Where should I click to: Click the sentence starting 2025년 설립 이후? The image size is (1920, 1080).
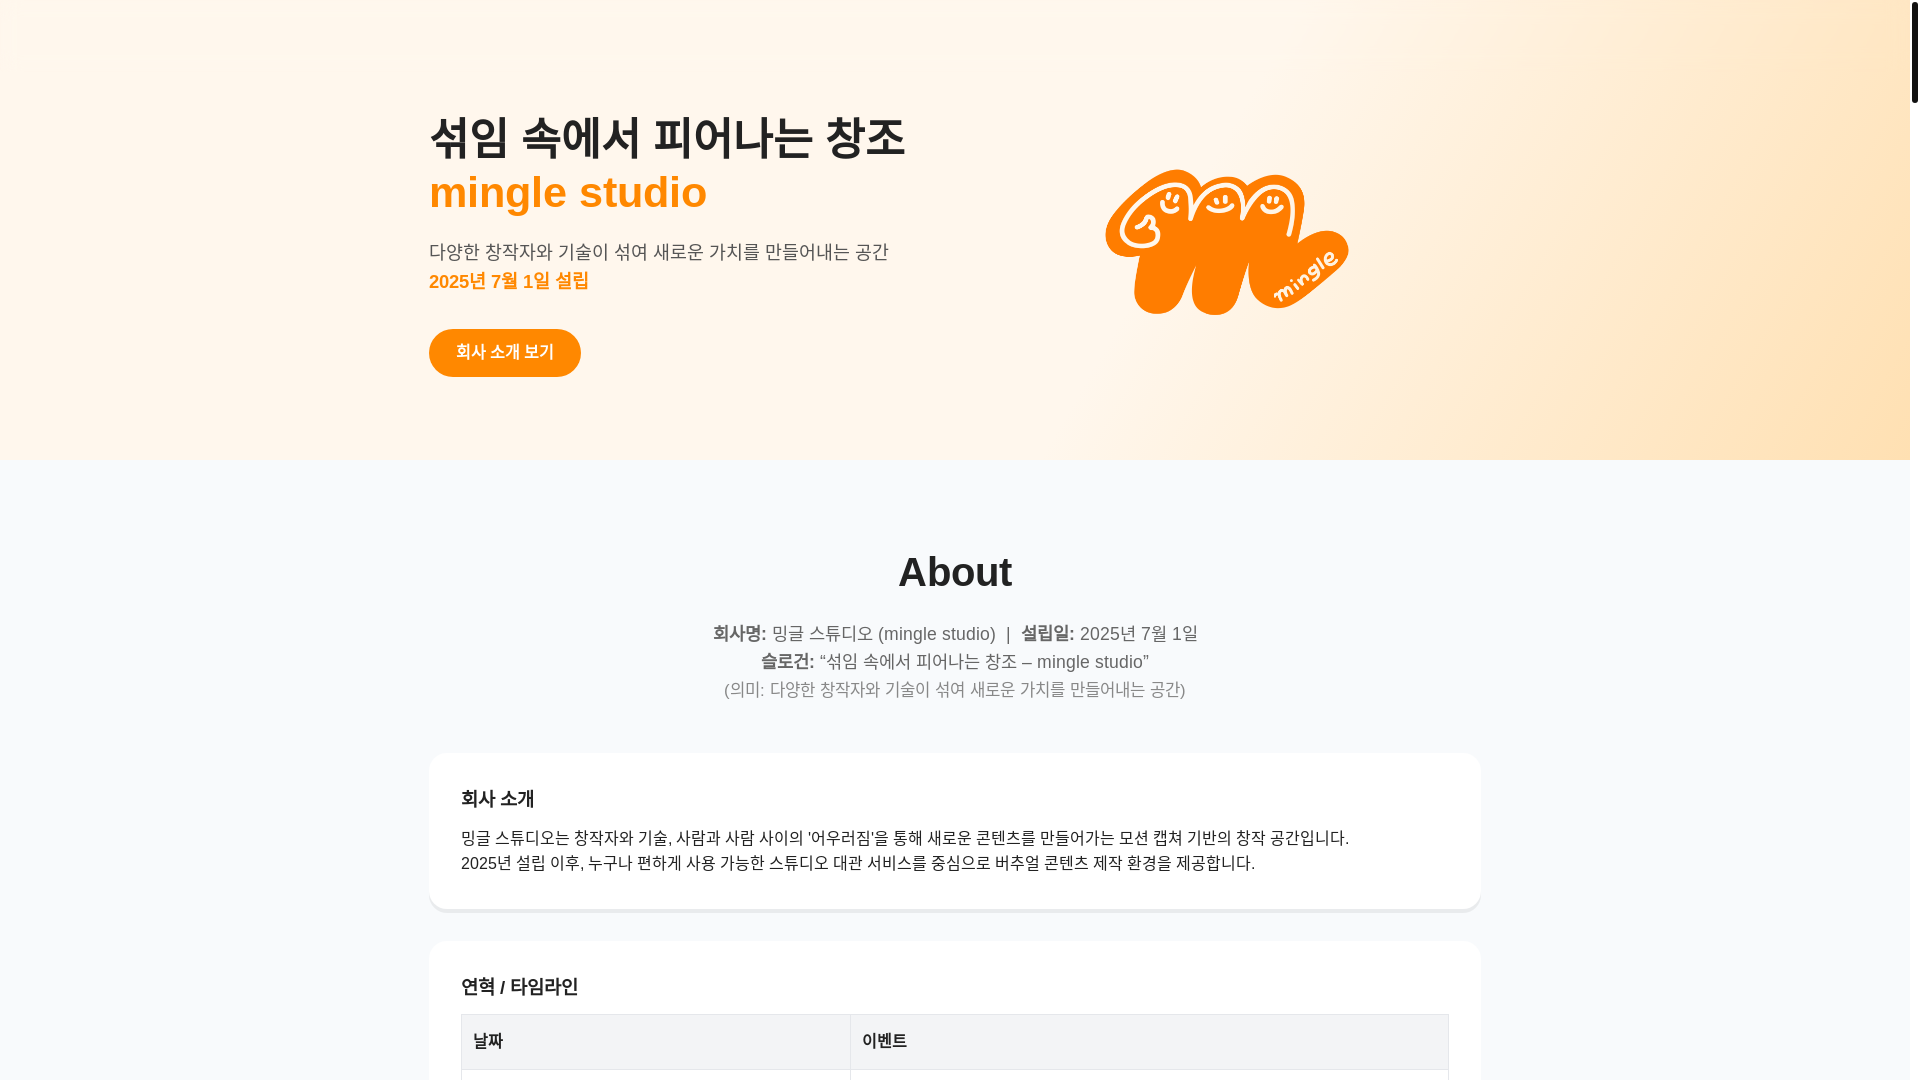(x=857, y=863)
